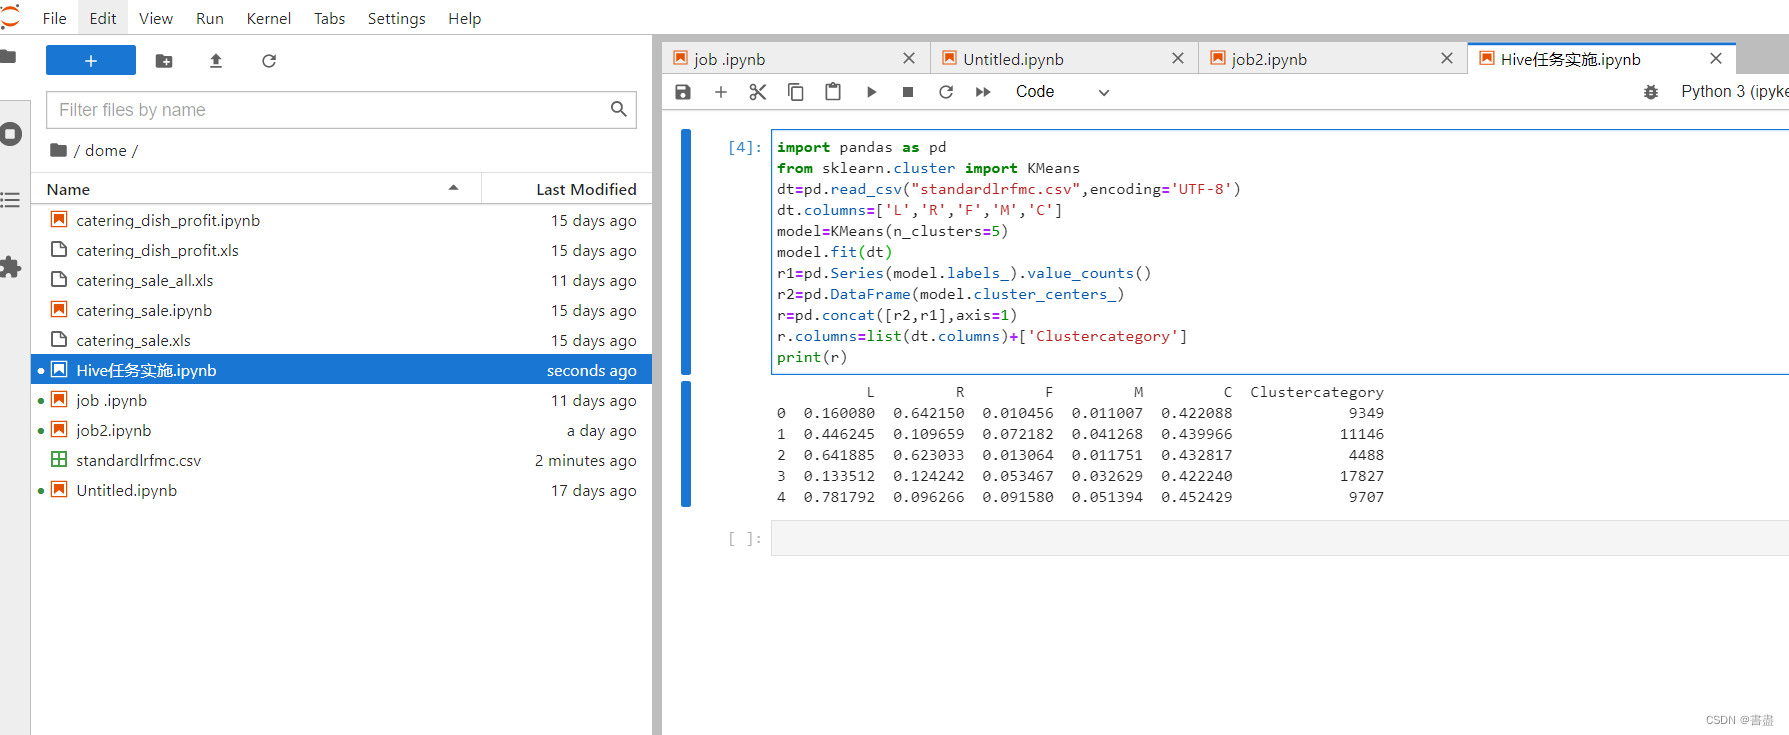Select Hive任务实施.ipynb in file list
The width and height of the screenshot is (1789, 735).
[x=341, y=370]
